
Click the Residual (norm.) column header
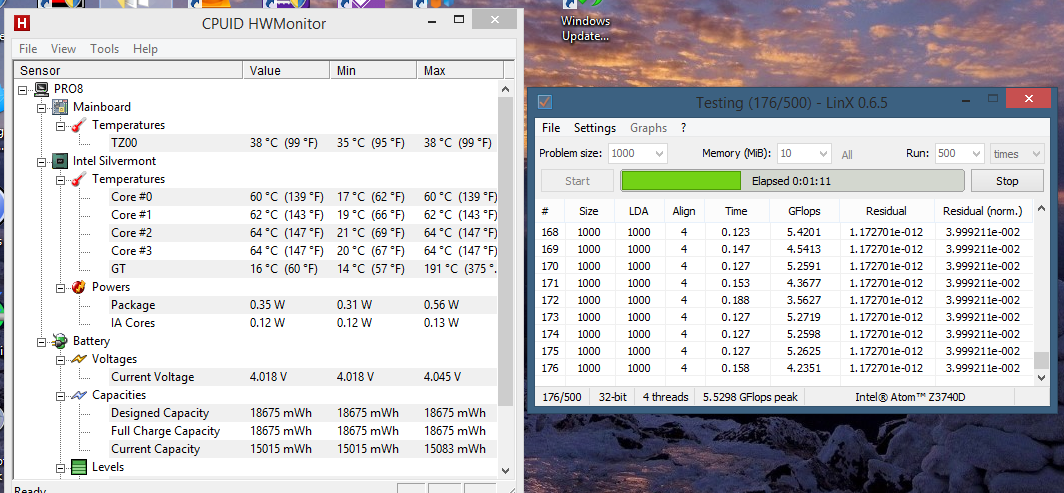(983, 211)
